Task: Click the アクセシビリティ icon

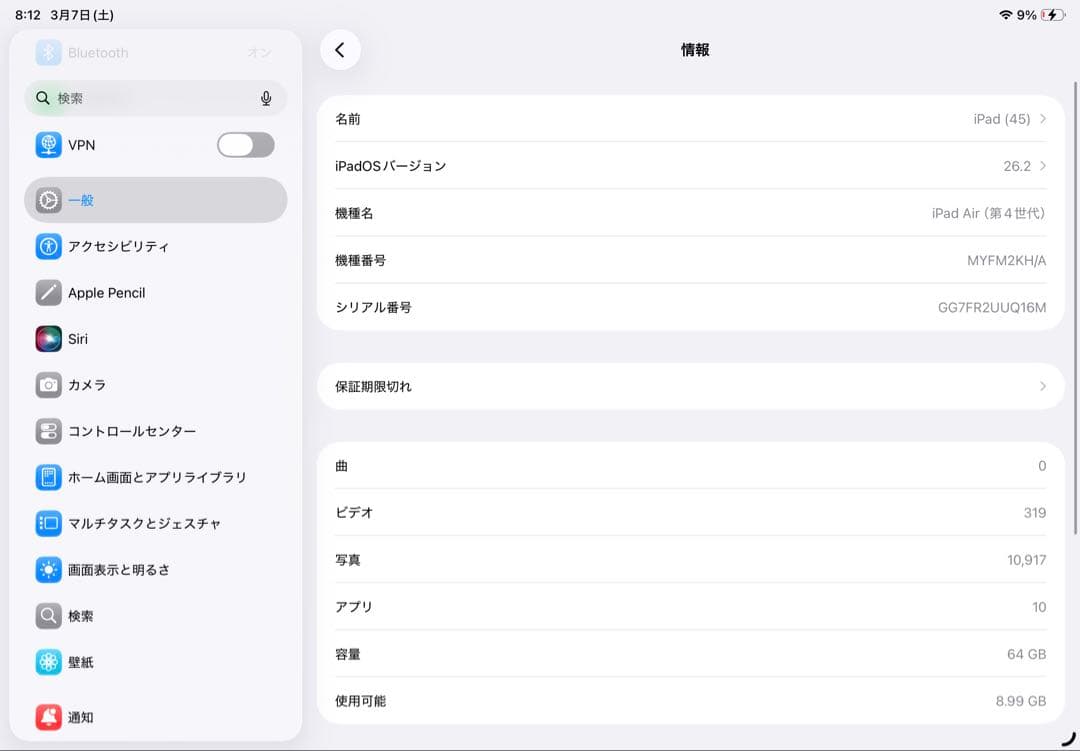Action: pos(48,246)
